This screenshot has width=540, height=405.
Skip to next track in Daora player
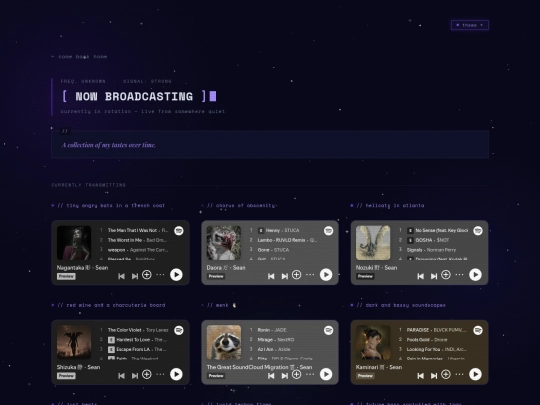click(284, 276)
